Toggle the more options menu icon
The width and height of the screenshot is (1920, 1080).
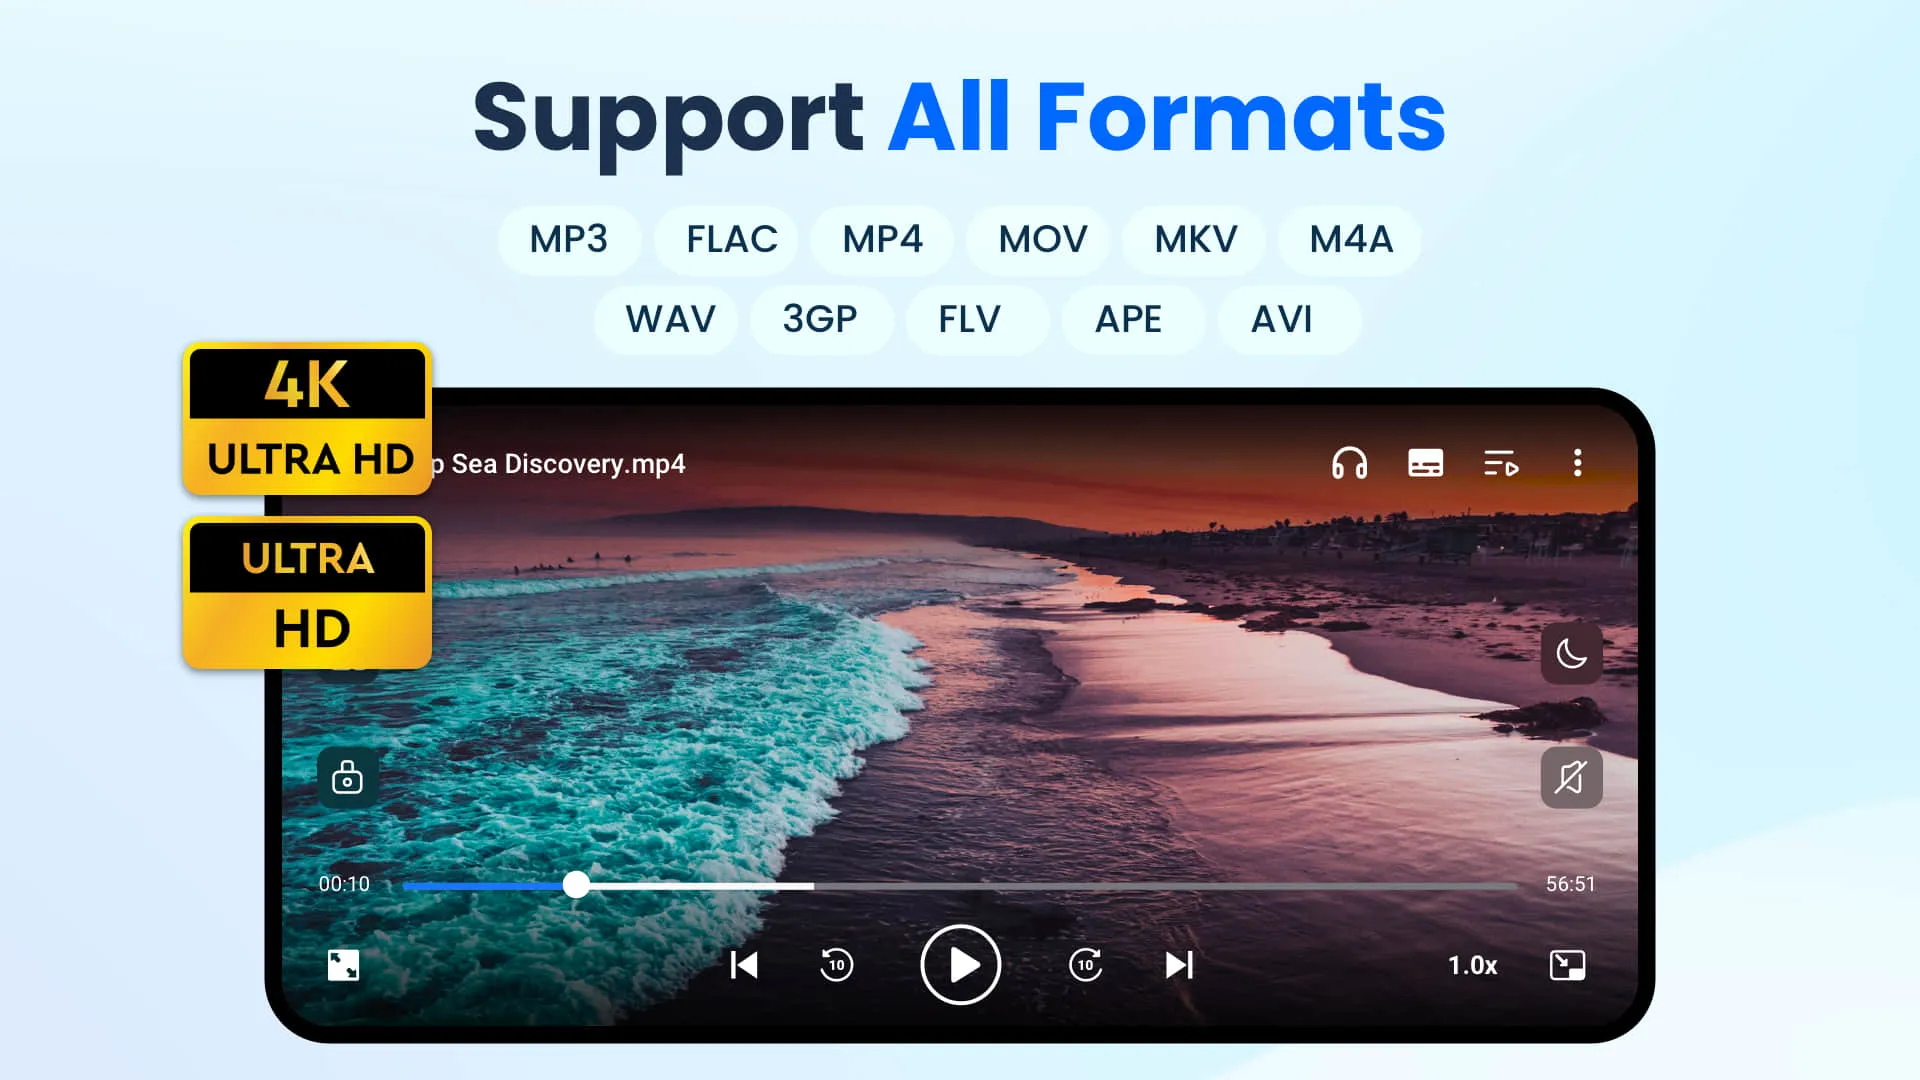pyautogui.click(x=1577, y=464)
